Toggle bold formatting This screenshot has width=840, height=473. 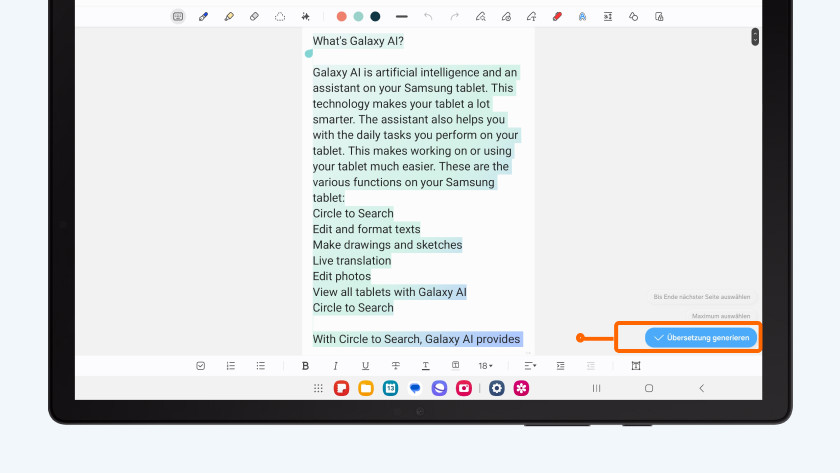305,366
